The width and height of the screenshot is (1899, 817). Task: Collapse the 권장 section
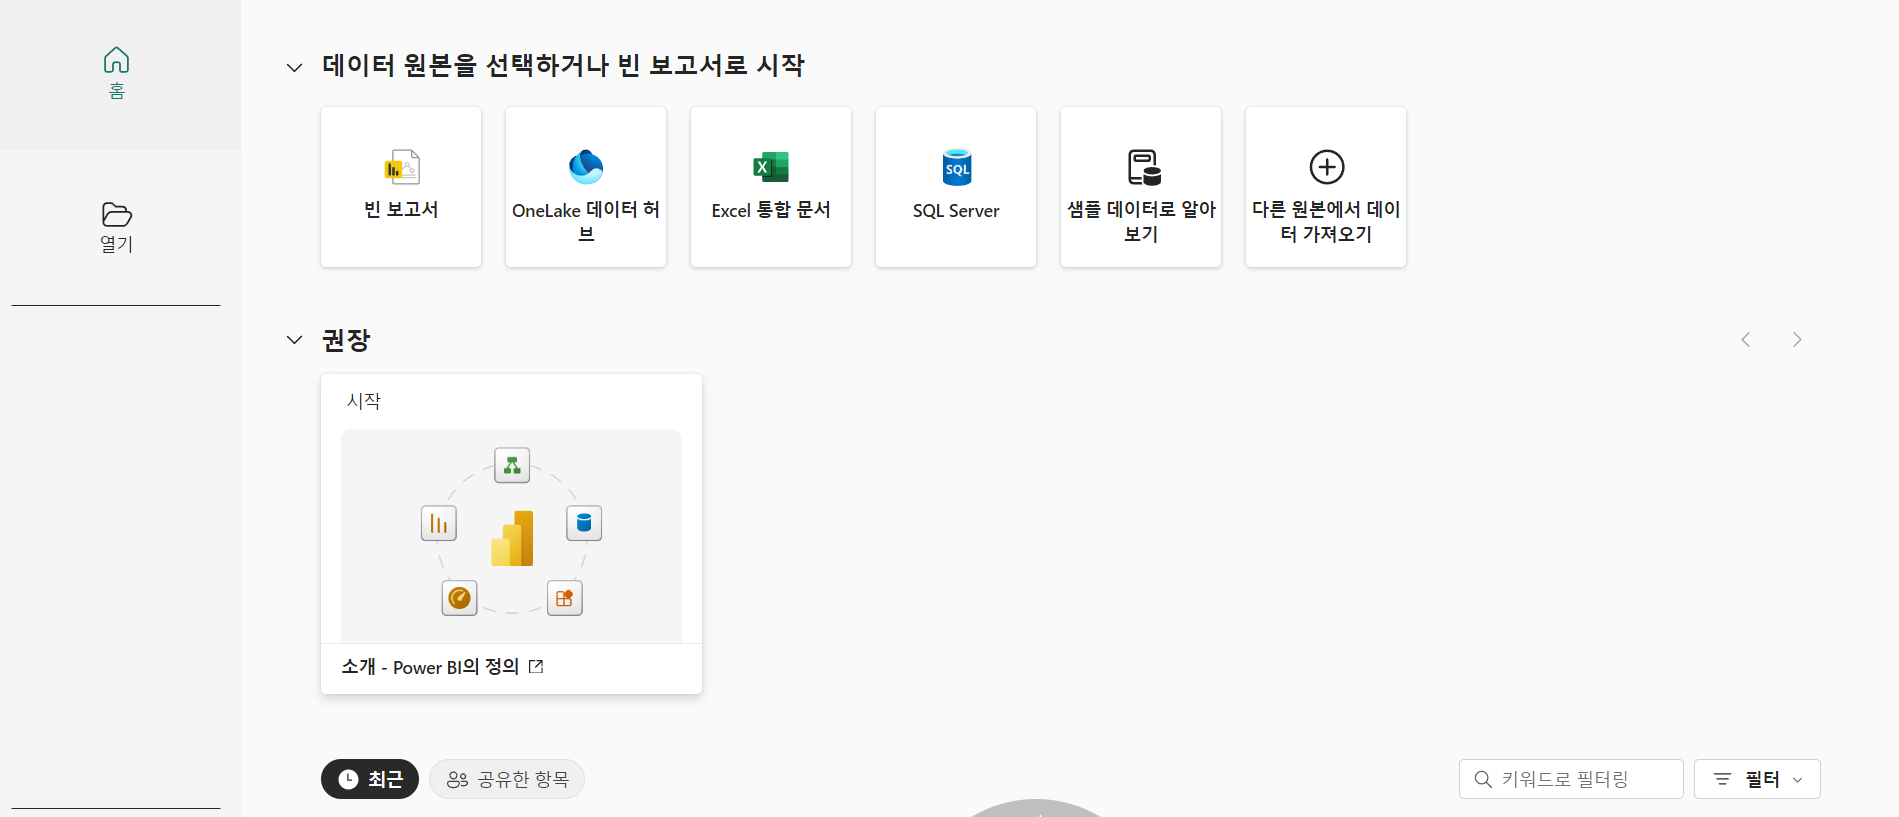pyautogui.click(x=294, y=340)
